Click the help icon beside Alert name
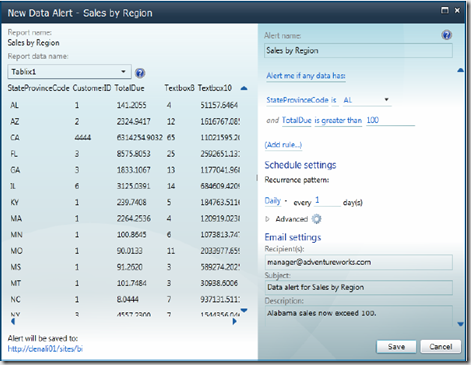The height and width of the screenshot is (365, 471). coord(447,35)
